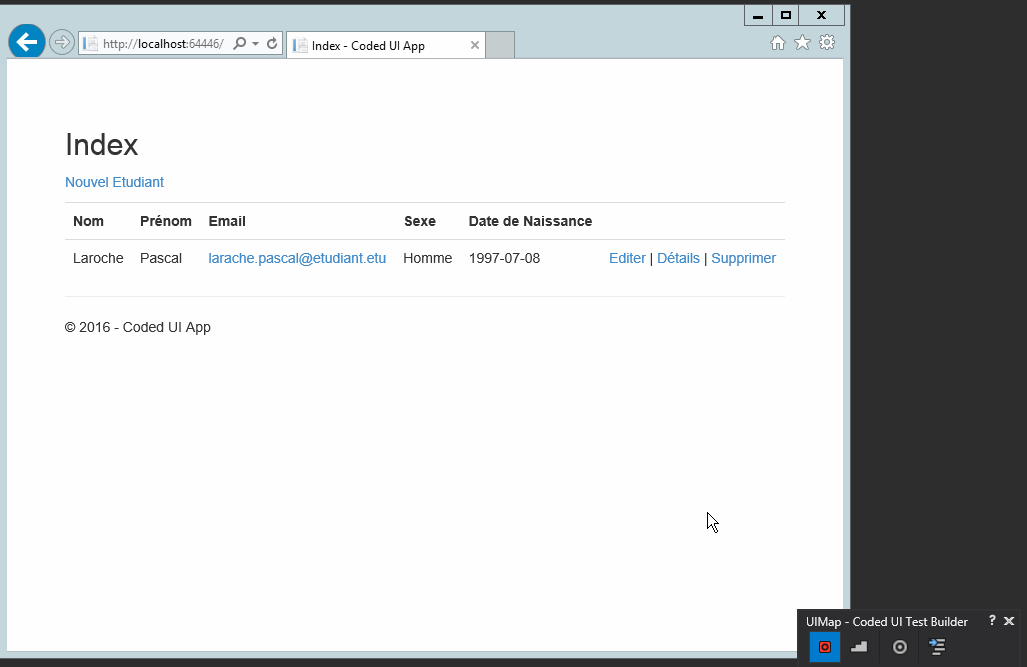The width and height of the screenshot is (1027, 667).
Task: Open the browser Home icon
Action: click(777, 43)
